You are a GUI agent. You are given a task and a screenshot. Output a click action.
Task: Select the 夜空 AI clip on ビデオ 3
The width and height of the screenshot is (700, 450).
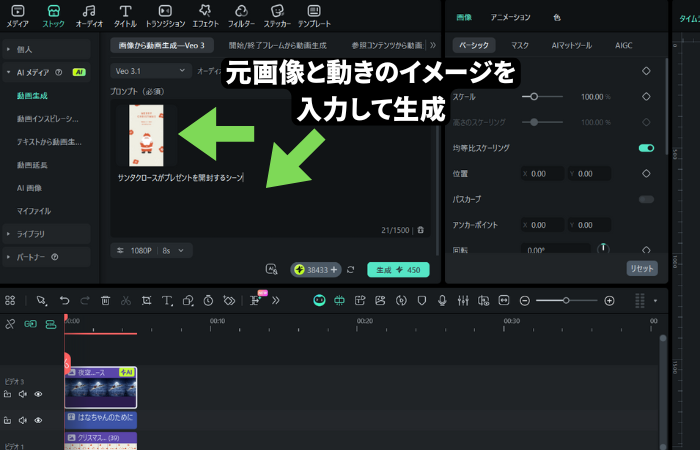pos(101,388)
